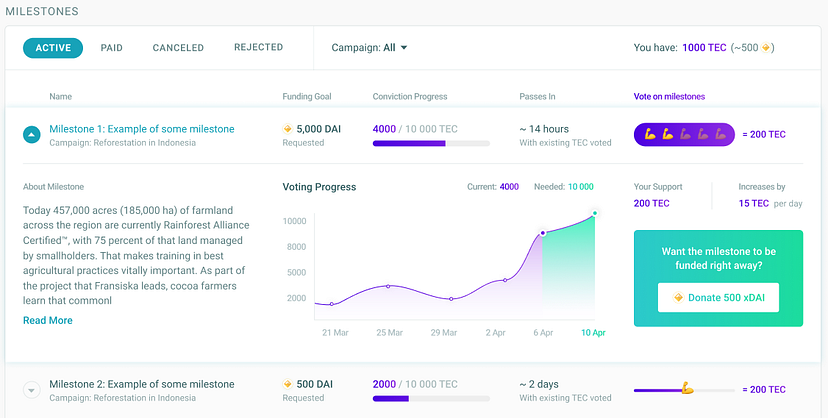
Task: Open Milestone 1: Example of some milestone title
Action: click(141, 129)
